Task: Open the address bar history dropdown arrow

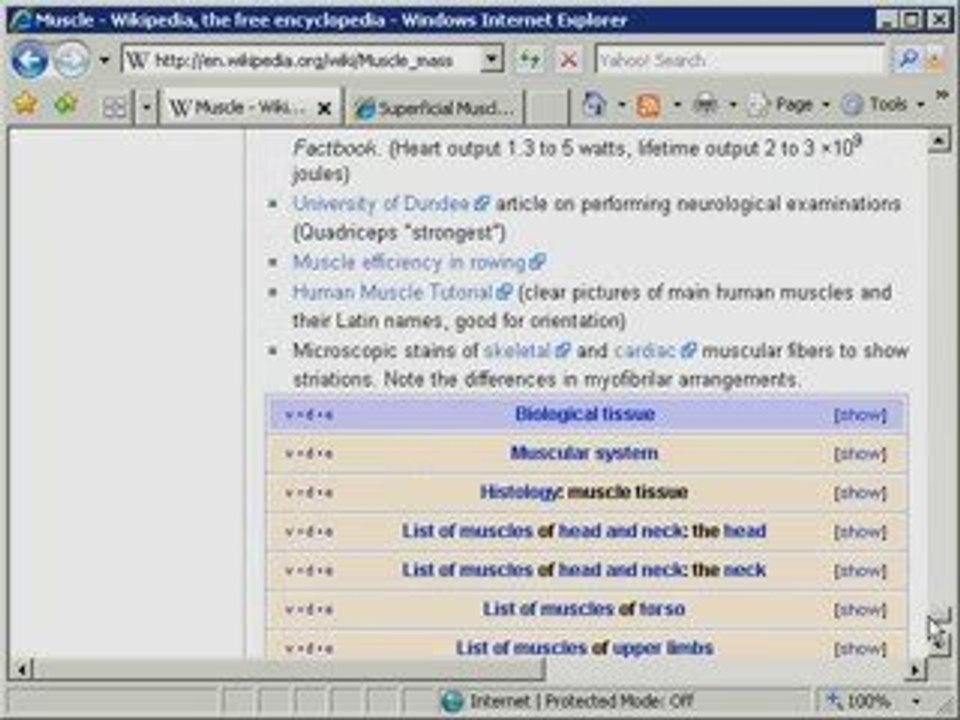Action: pos(492,60)
